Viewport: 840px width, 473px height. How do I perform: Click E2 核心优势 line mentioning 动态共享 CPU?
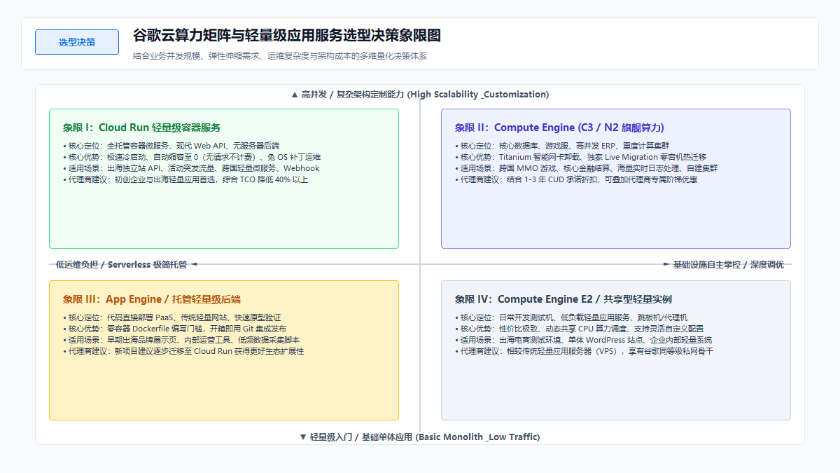pyautogui.click(x=579, y=328)
